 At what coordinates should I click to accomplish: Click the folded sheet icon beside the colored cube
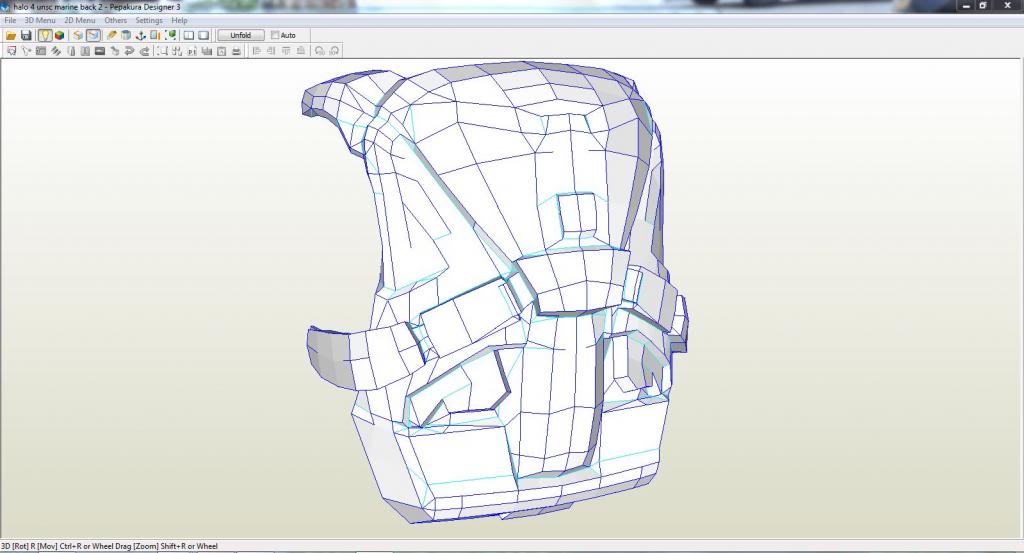tap(78, 35)
